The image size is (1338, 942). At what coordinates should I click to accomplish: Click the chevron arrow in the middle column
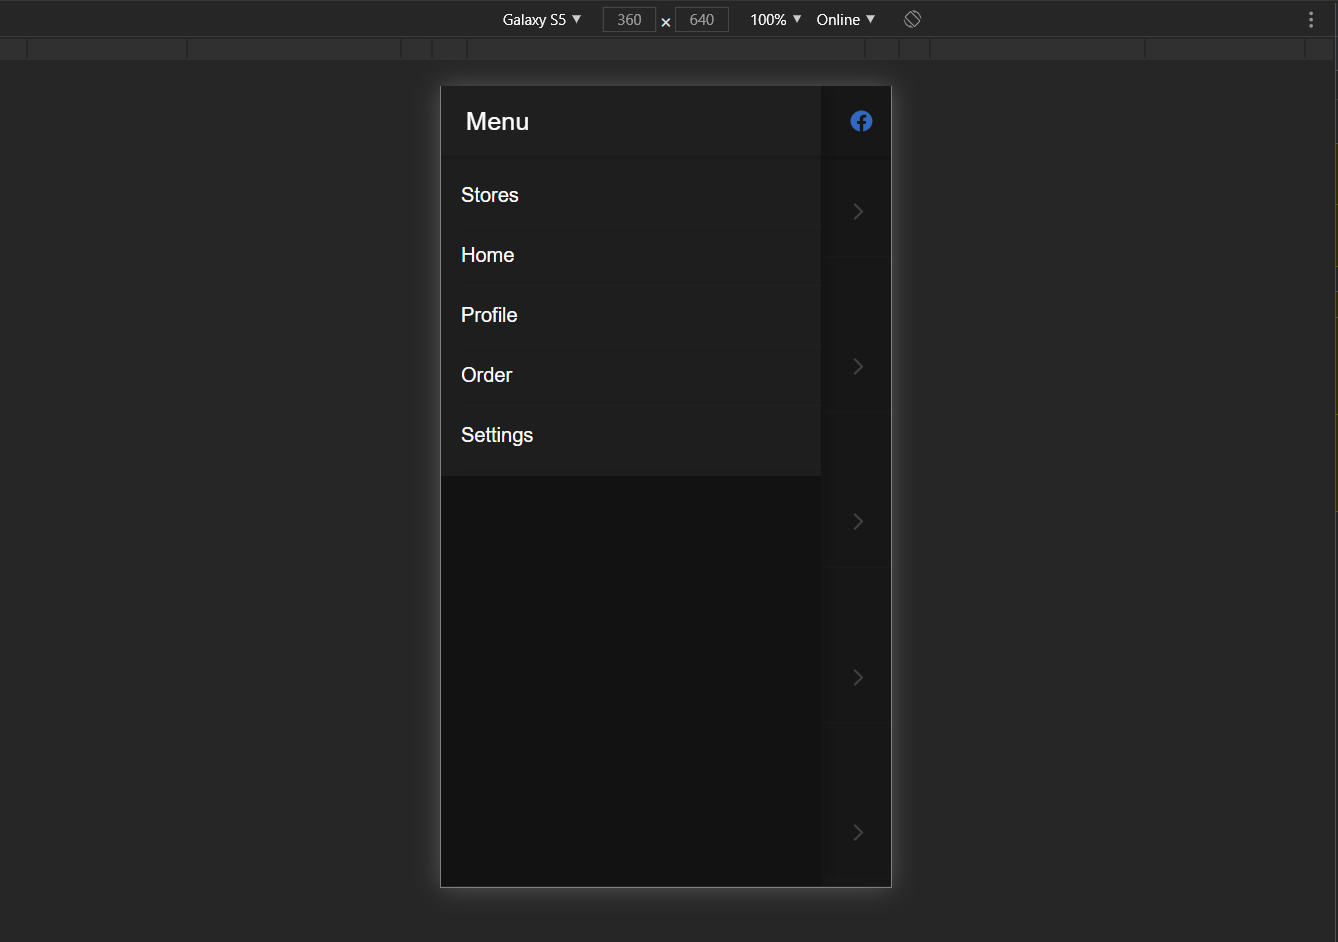[858, 677]
